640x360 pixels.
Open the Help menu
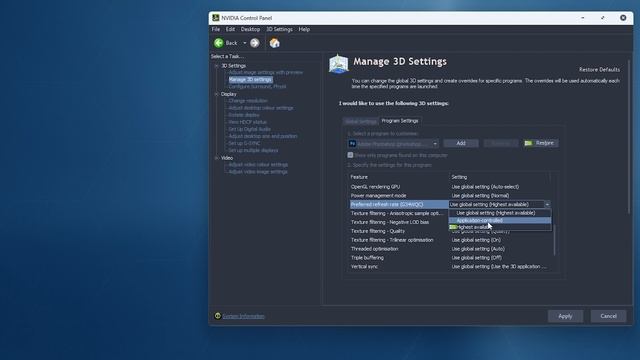[304, 29]
